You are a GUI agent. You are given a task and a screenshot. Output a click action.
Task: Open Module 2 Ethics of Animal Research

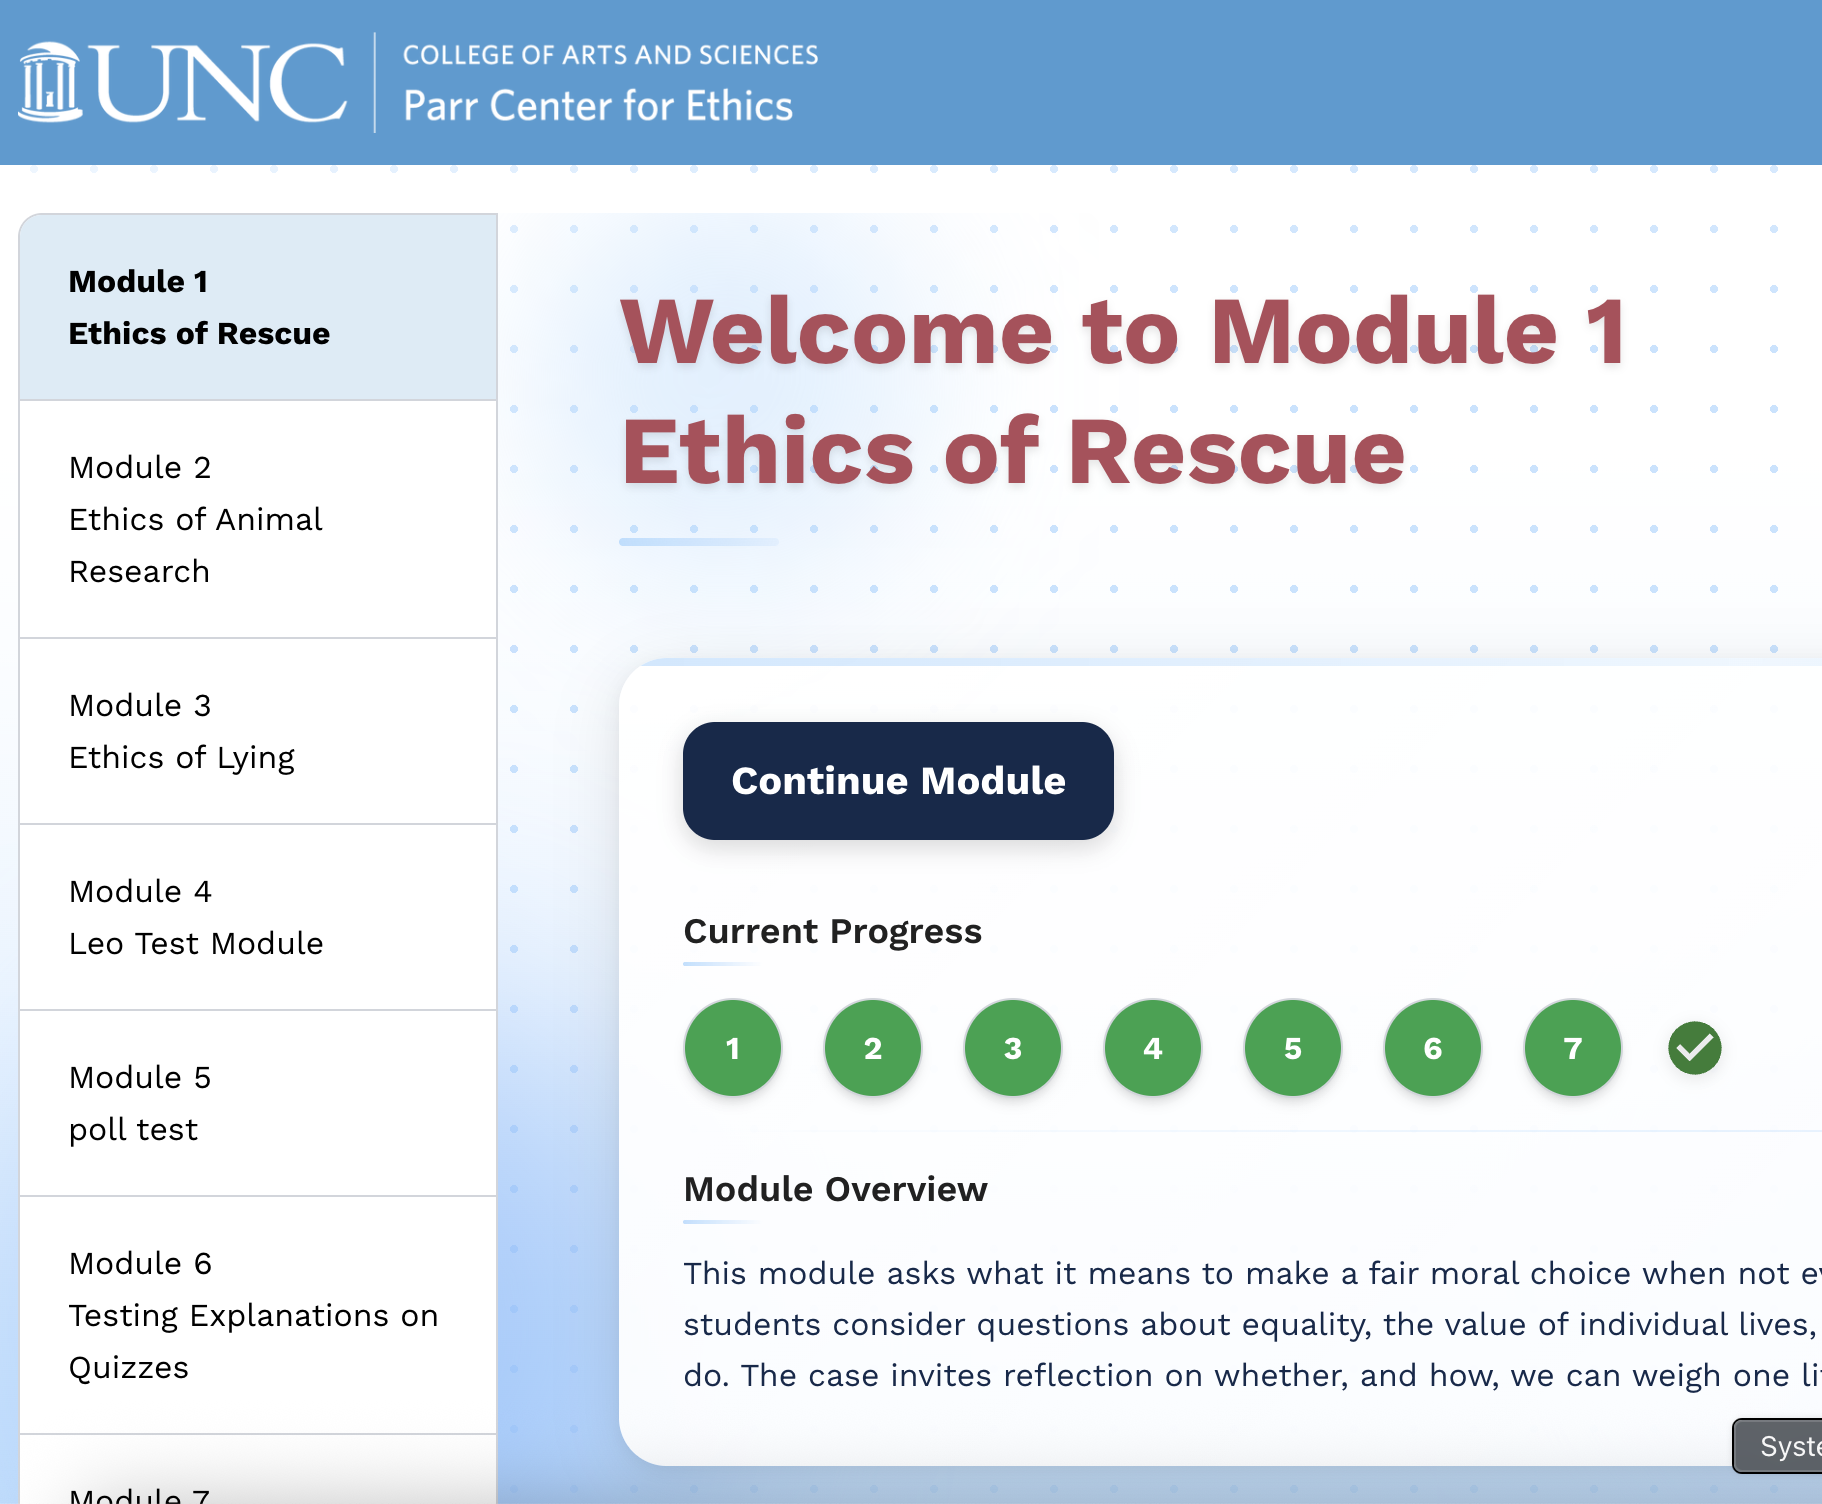click(x=258, y=519)
